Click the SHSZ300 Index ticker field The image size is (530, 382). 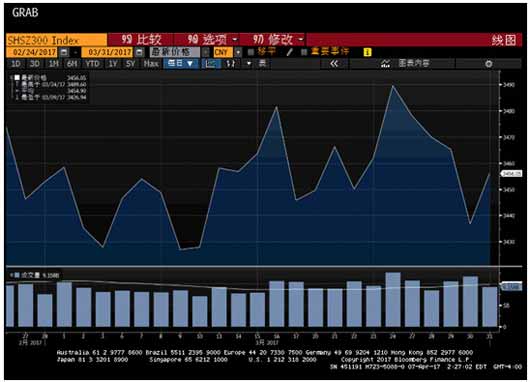pyautogui.click(x=56, y=40)
